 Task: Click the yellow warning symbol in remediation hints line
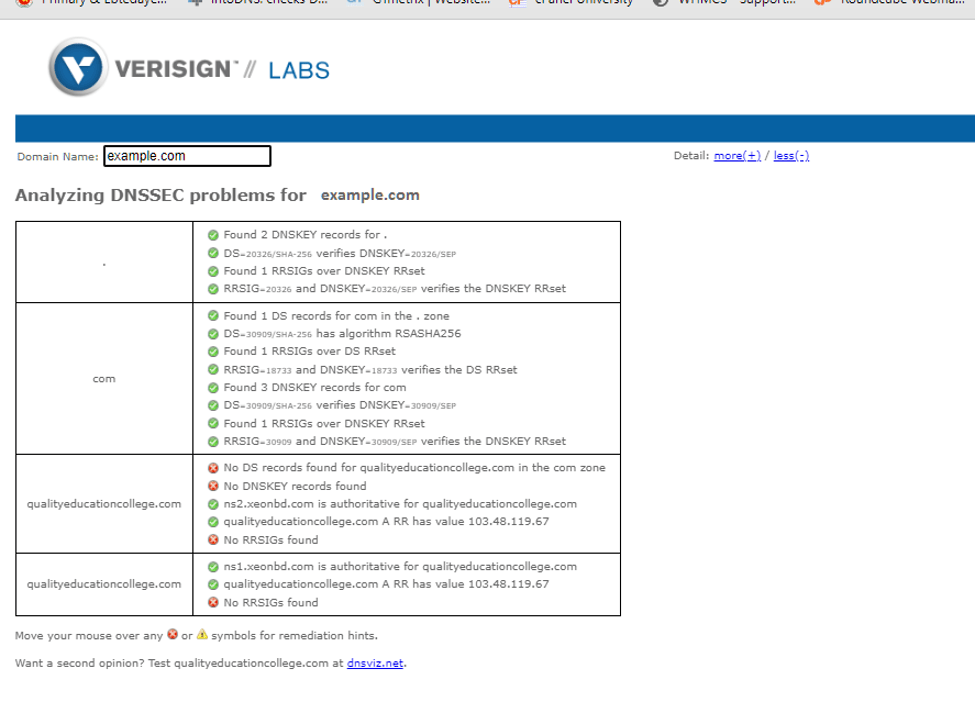(202, 635)
